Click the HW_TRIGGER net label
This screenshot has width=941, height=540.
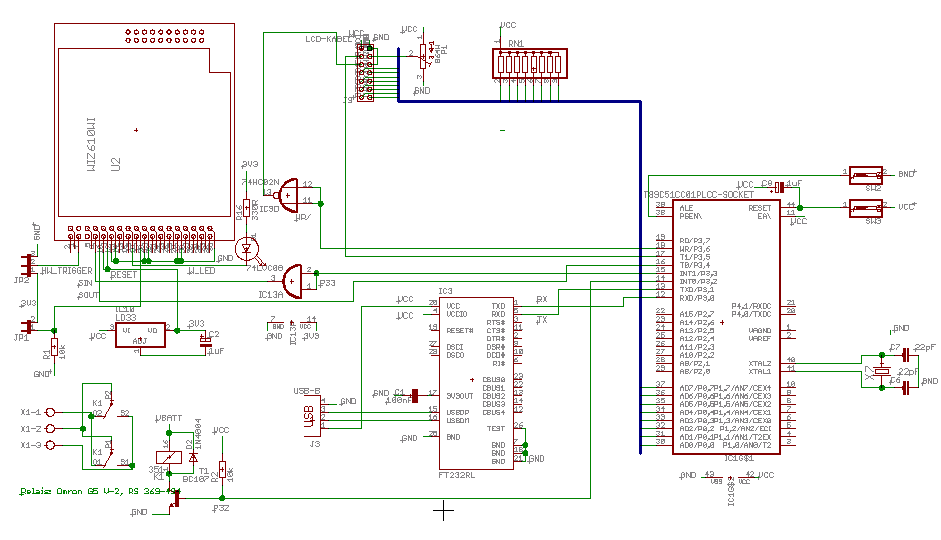[x=67, y=271]
